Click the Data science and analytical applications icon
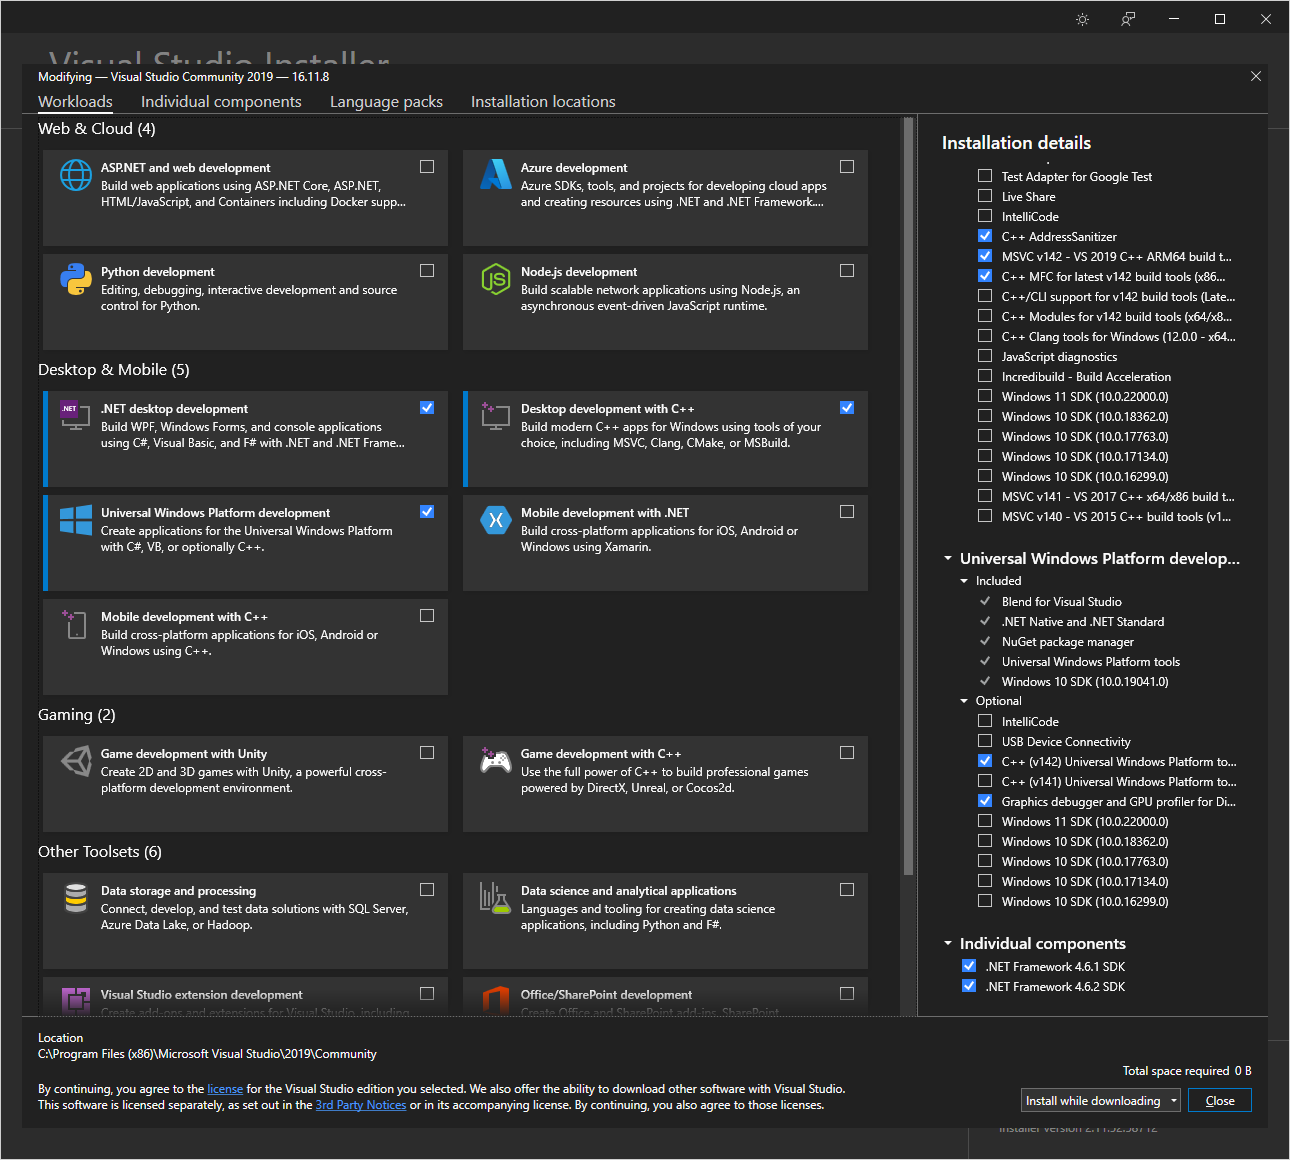1290x1160 pixels. coord(496,898)
